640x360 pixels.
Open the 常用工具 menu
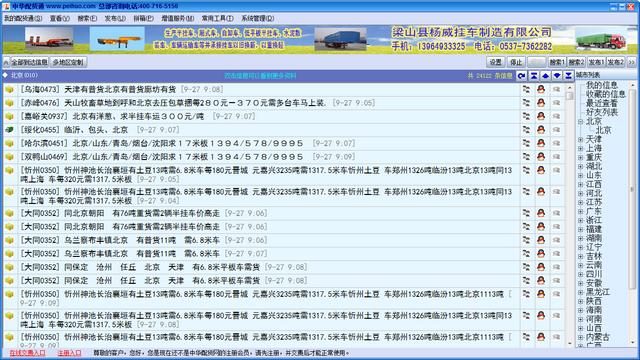(x=218, y=18)
